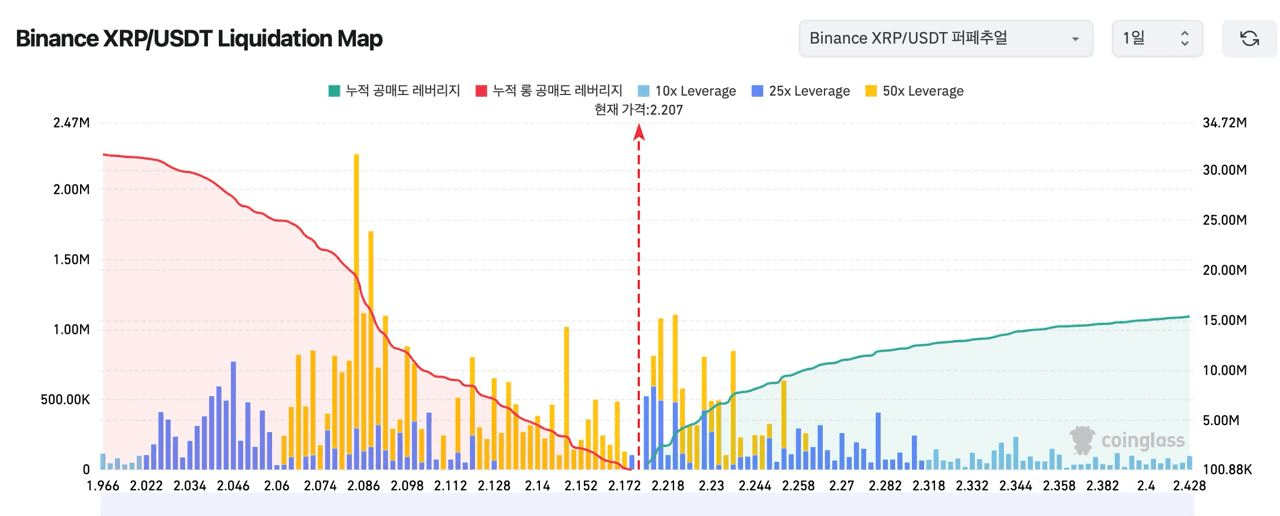Click the 30.00M right axis label
The width and height of the screenshot is (1280, 516).
[x=1223, y=170]
